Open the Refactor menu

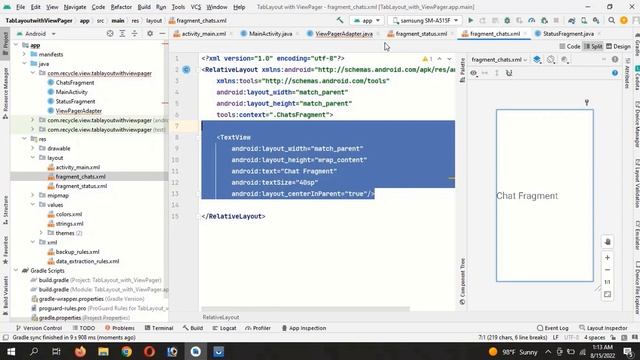pos(121,7)
